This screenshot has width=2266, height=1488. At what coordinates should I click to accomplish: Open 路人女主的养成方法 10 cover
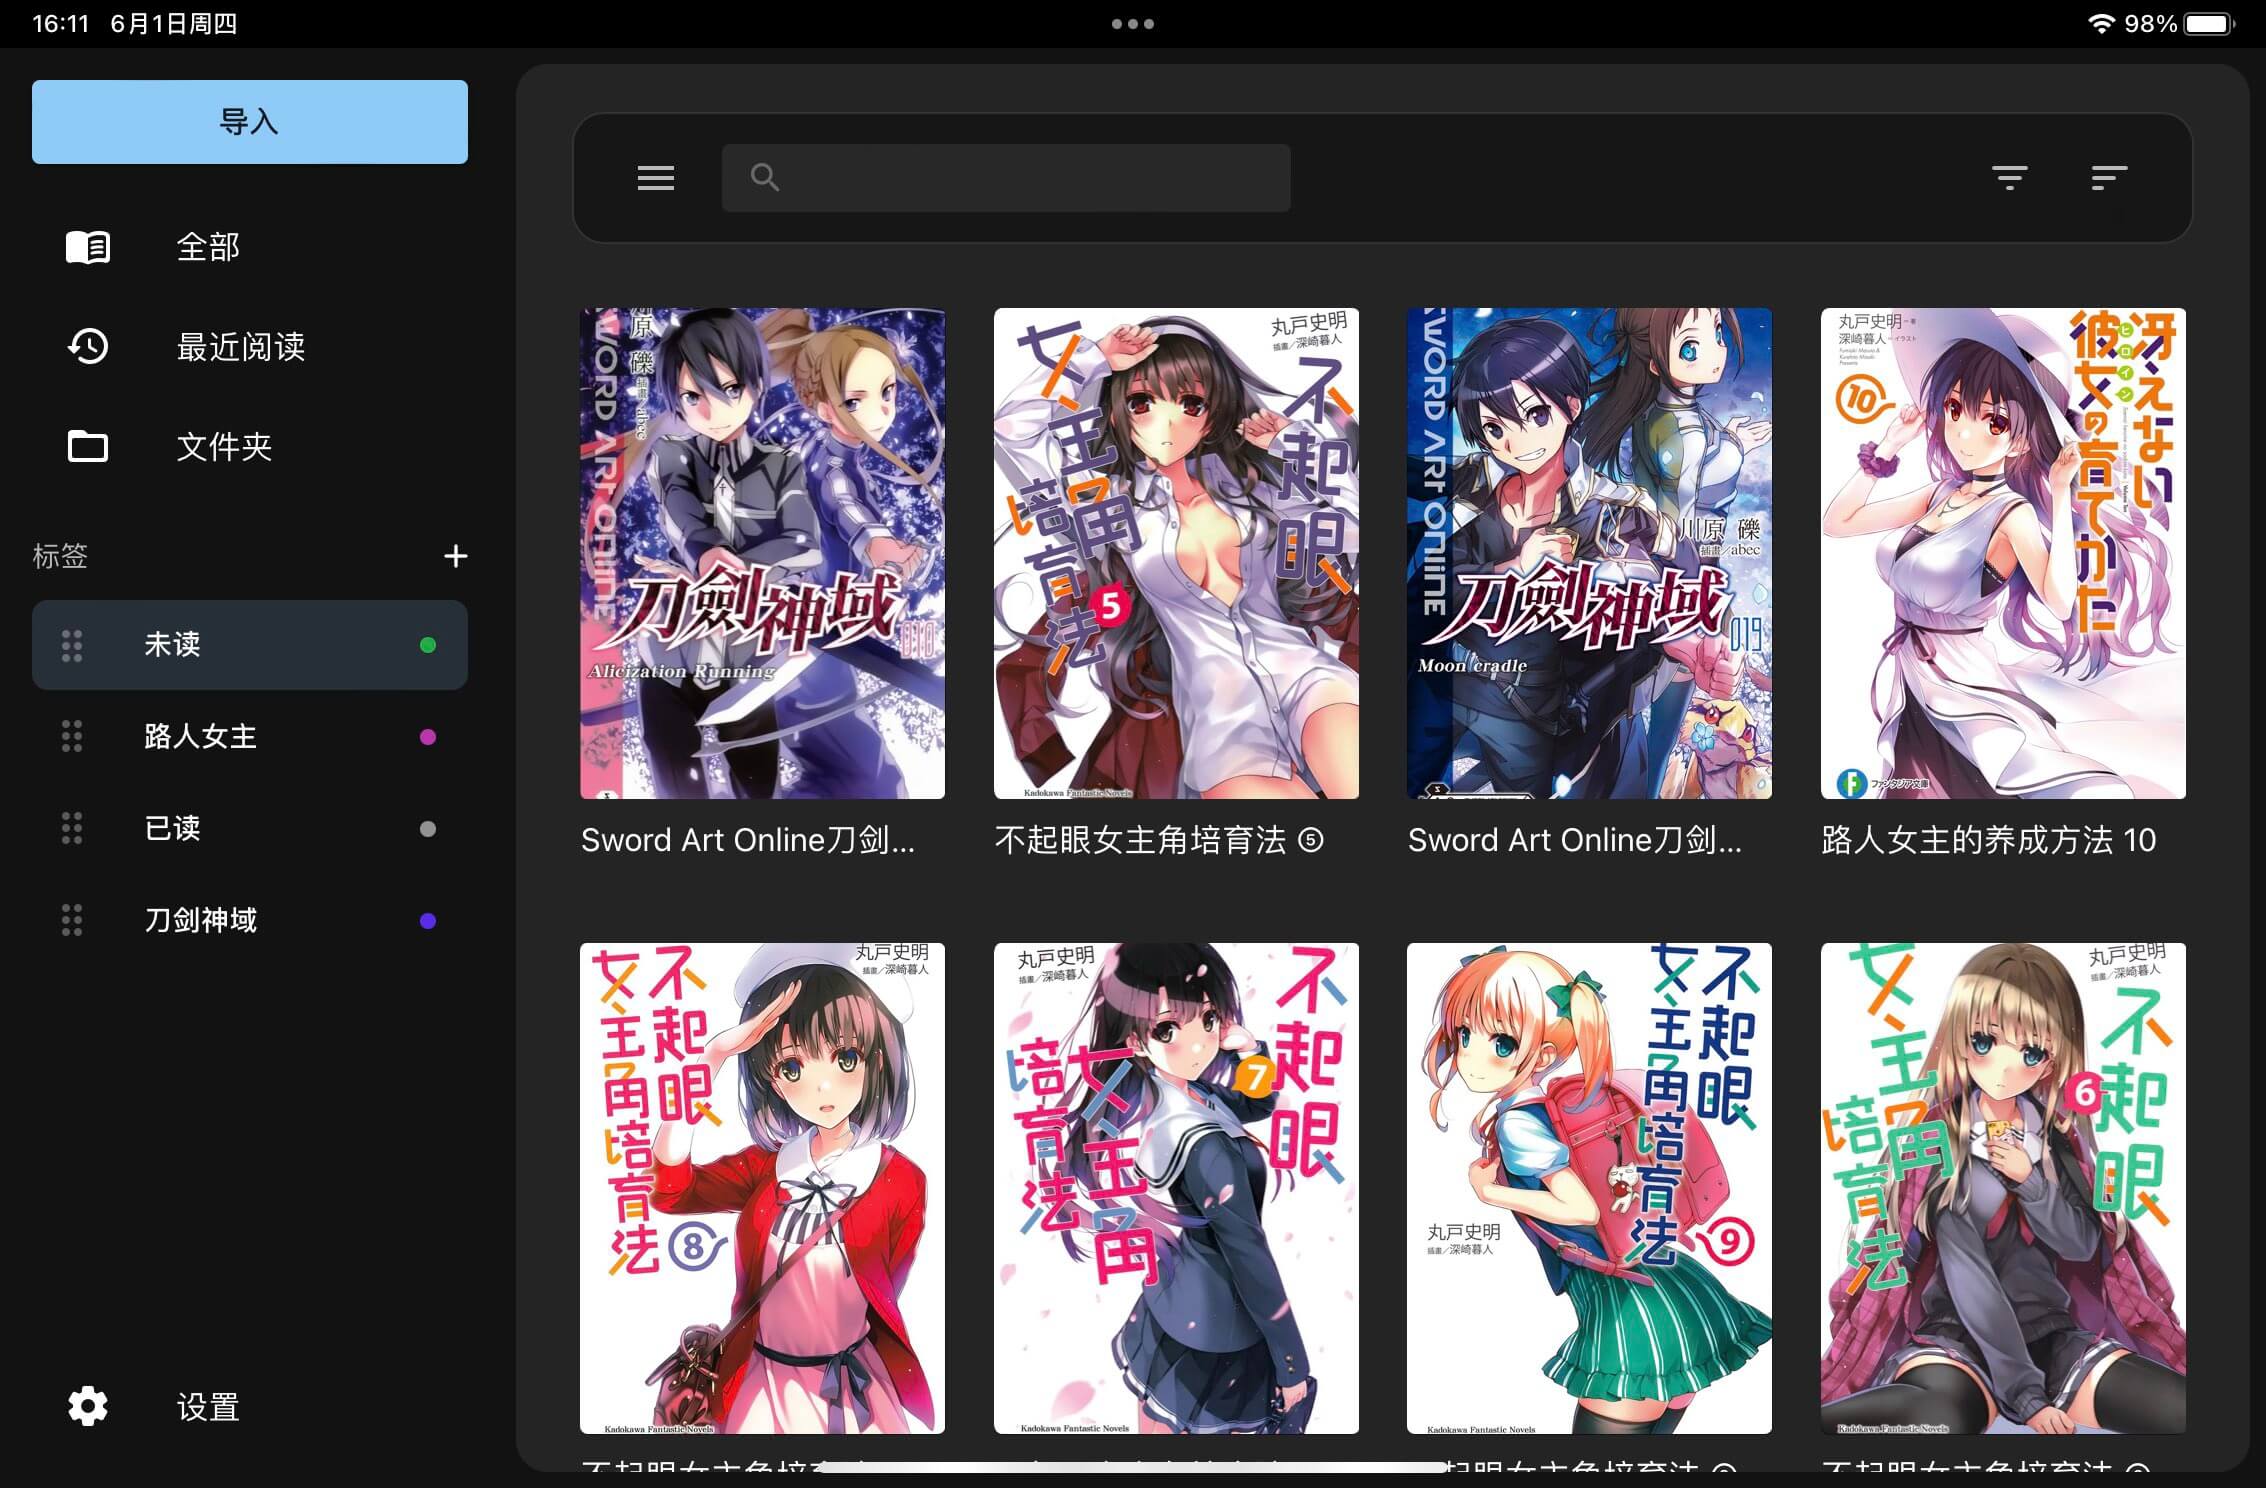coord(2002,553)
